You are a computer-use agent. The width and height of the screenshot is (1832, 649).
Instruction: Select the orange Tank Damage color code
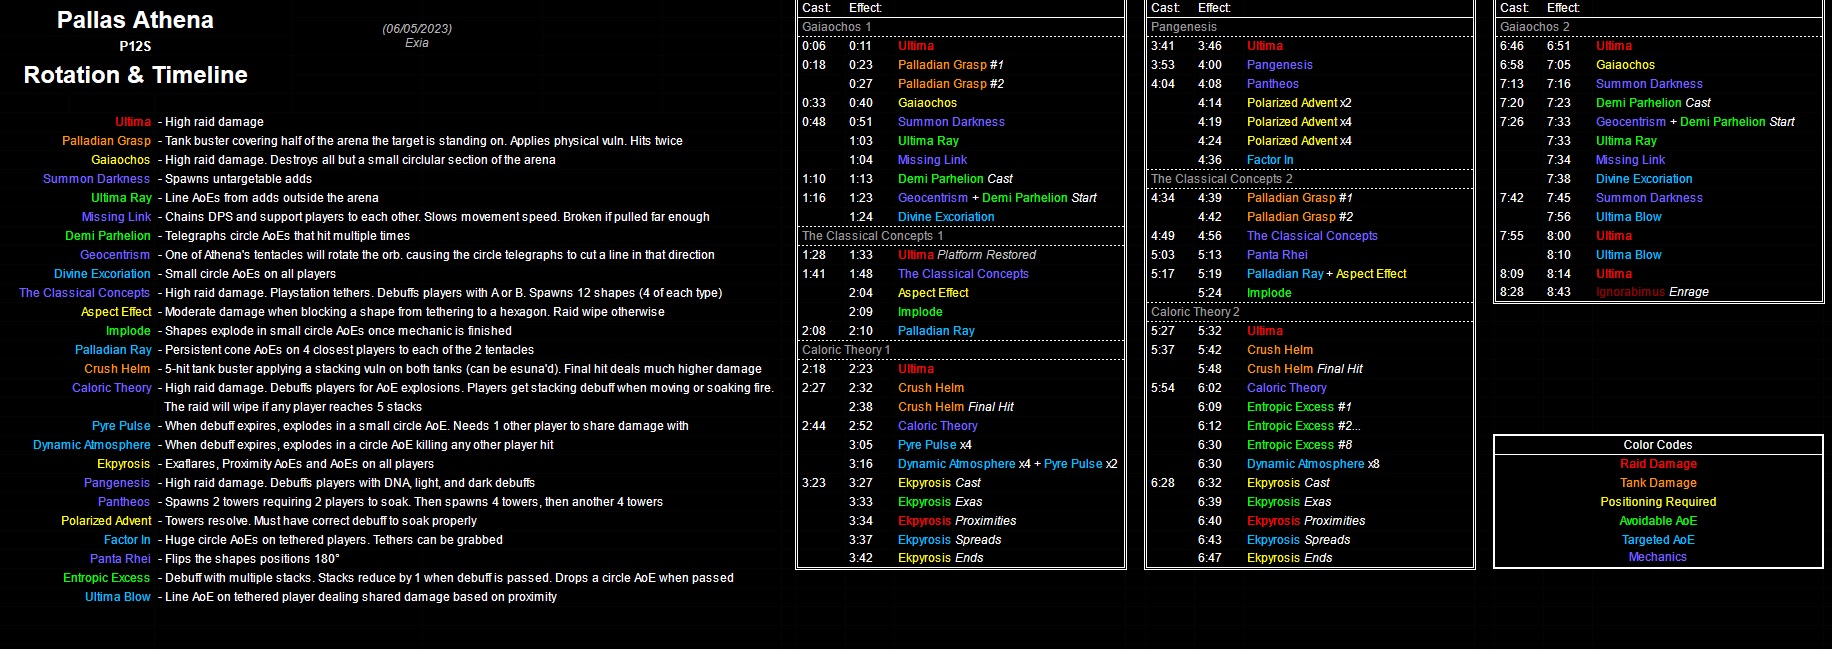[1657, 483]
